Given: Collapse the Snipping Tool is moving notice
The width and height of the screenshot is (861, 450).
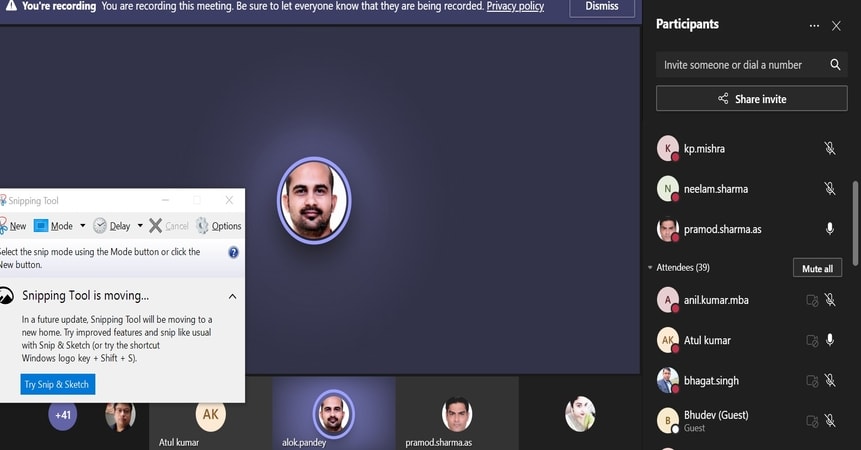Looking at the screenshot, I should (232, 296).
